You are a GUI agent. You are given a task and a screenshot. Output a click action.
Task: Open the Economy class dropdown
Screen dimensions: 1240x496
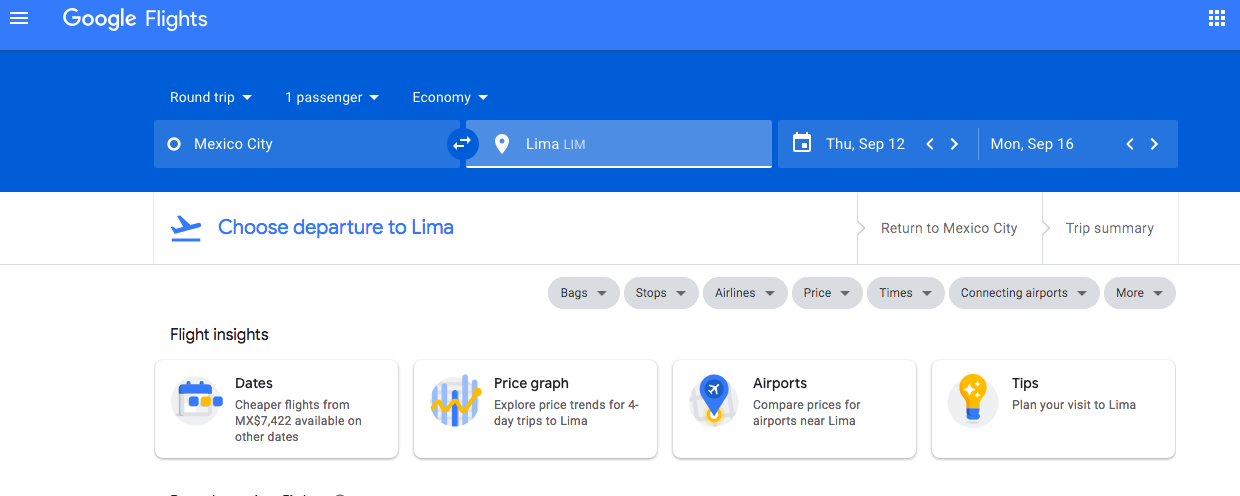[x=450, y=97]
